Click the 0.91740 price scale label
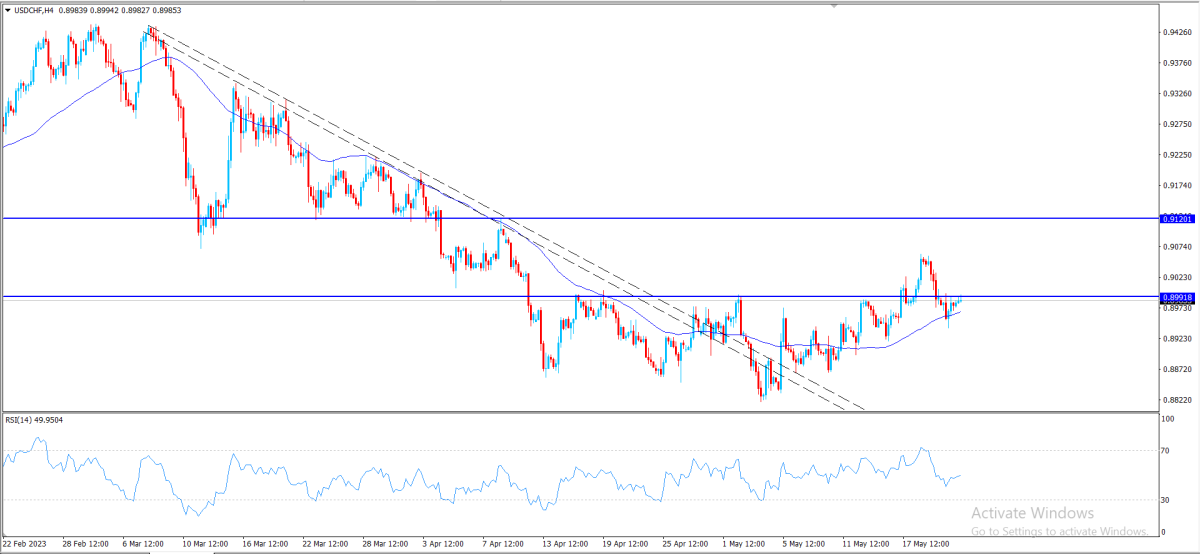Image resolution: width=1200 pixels, height=554 pixels. pos(1176,185)
